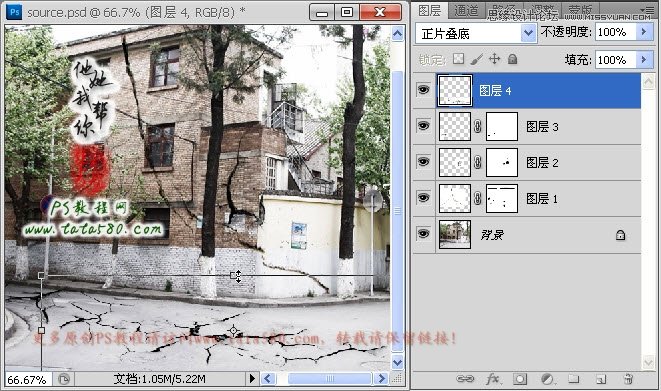
Task: Click the chain link icon of 图层 3
Action: pyautogui.click(x=478, y=126)
